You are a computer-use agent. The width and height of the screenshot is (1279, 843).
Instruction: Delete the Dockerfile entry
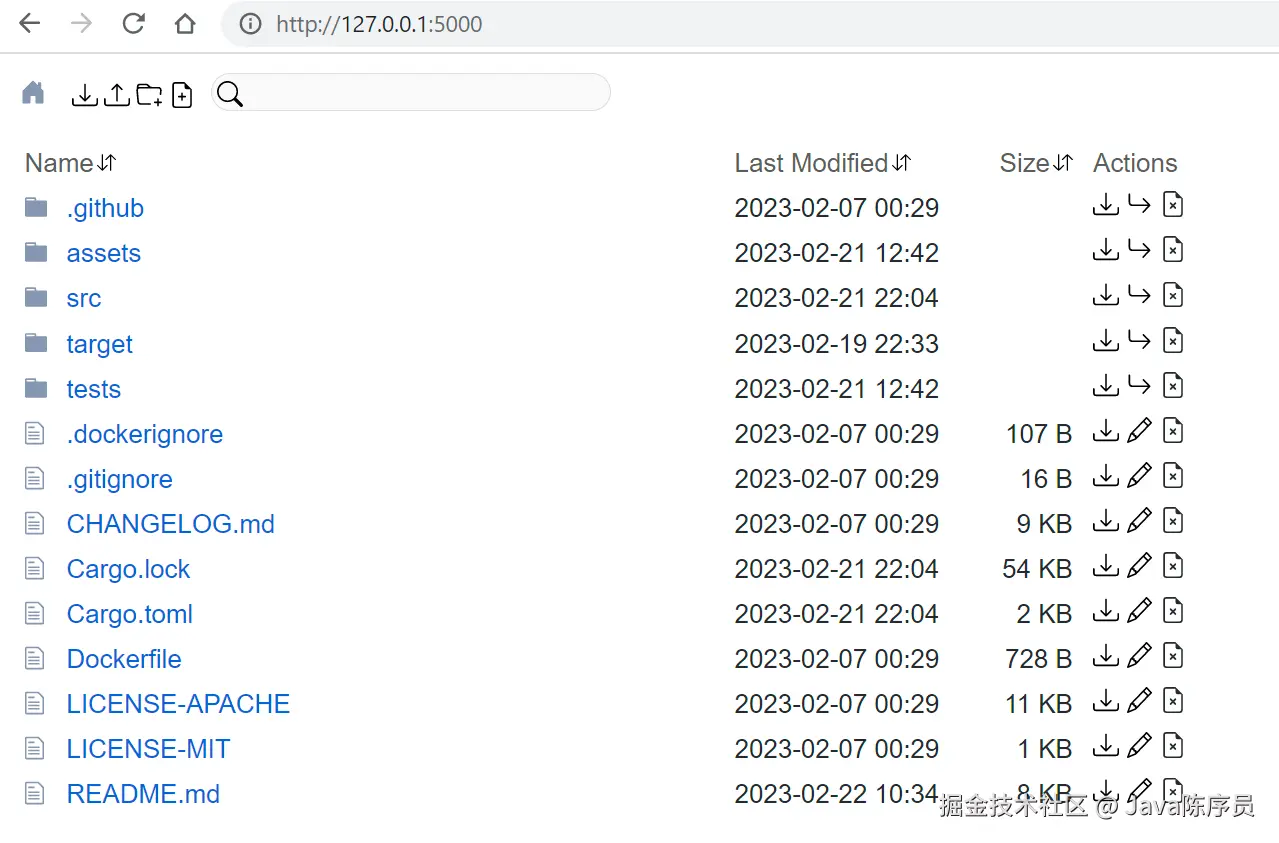pyautogui.click(x=1173, y=657)
